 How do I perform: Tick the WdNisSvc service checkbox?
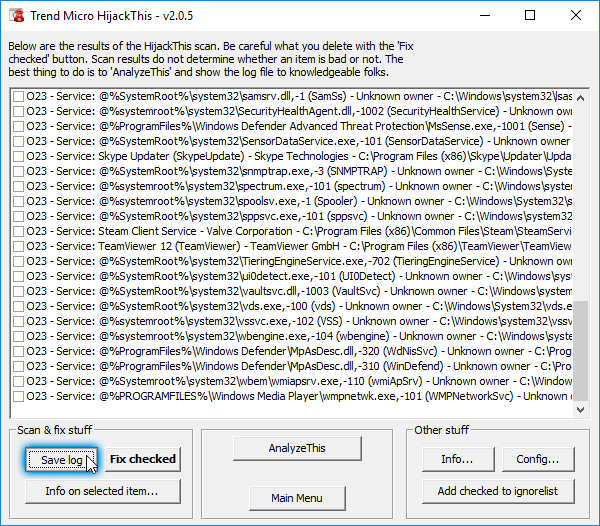tap(18, 351)
